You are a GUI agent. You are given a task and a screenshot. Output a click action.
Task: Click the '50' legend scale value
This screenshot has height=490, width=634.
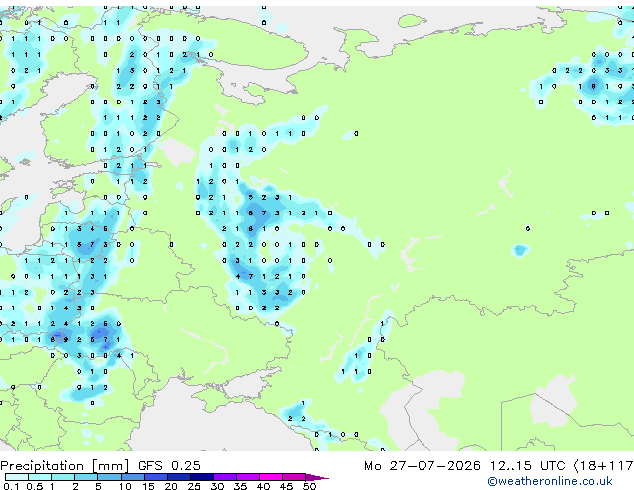(309, 486)
